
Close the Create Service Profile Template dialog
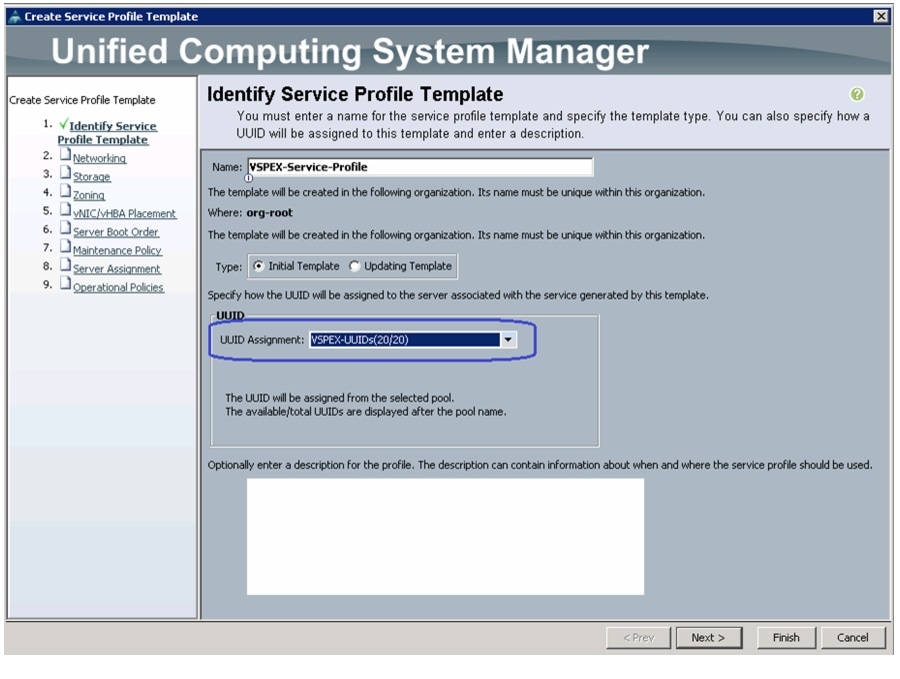[x=880, y=16]
